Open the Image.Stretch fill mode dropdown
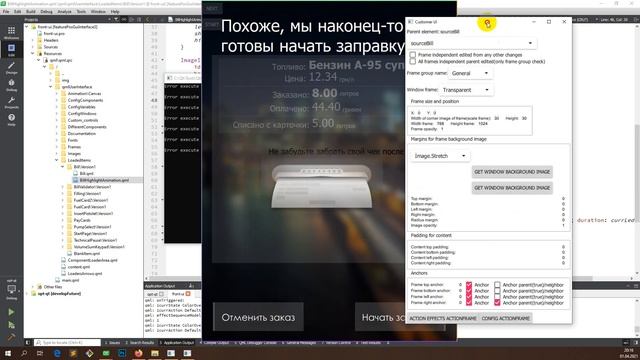The height and width of the screenshot is (360, 640). click(x=440, y=156)
